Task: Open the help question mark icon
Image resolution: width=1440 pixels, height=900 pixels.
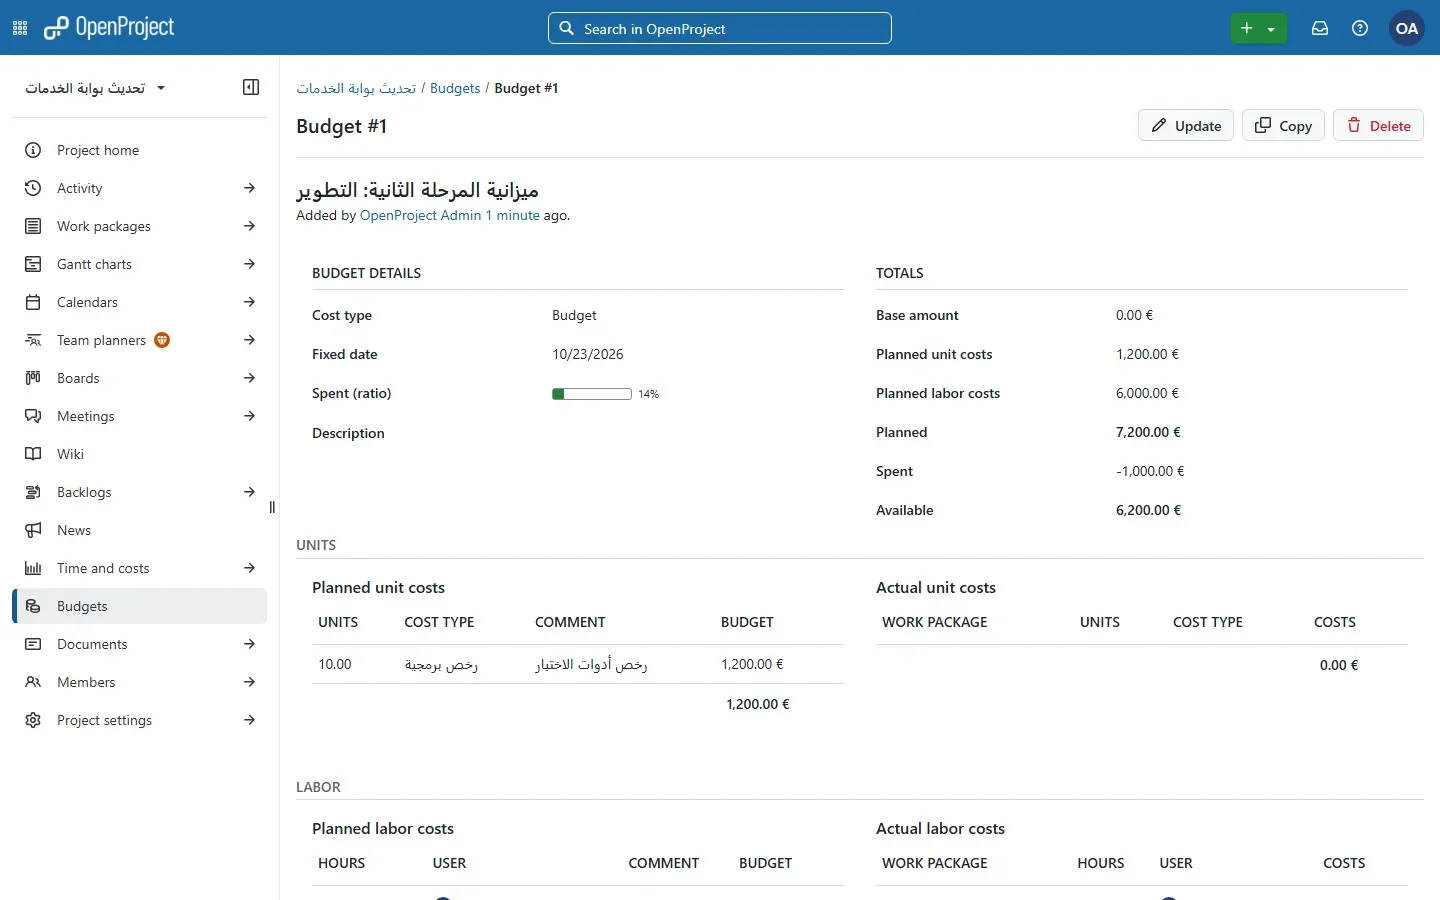Action: pos(1360,28)
